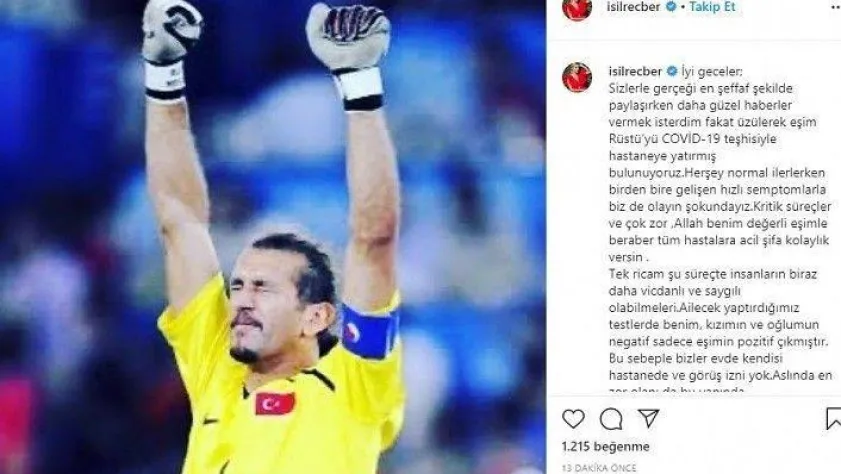Click the raised left glove in photo
The image size is (841, 474).
pos(170,49)
